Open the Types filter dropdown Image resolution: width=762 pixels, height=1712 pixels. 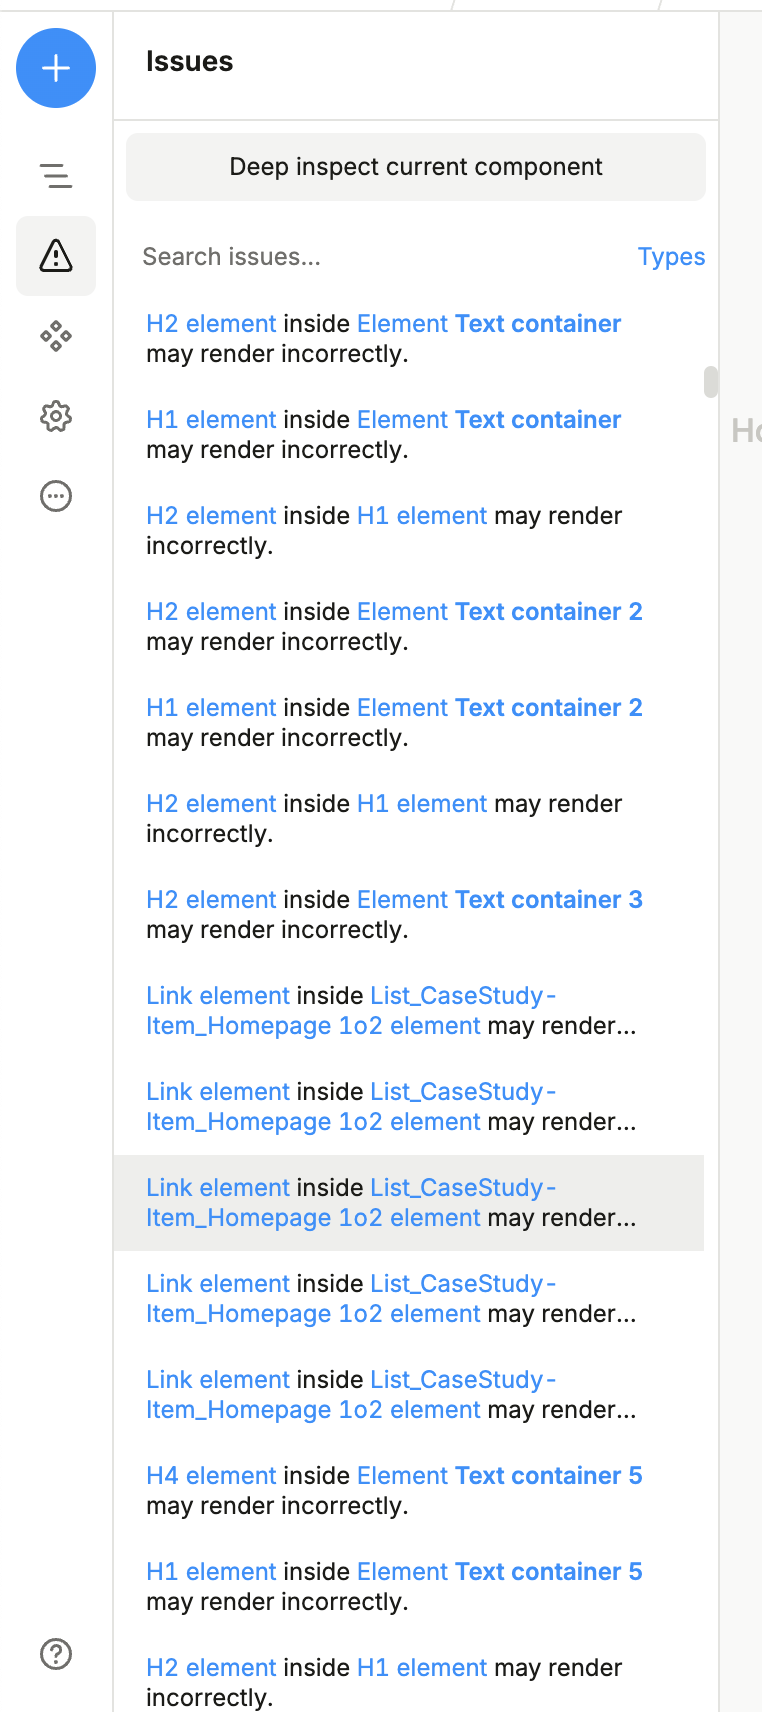pyautogui.click(x=671, y=257)
